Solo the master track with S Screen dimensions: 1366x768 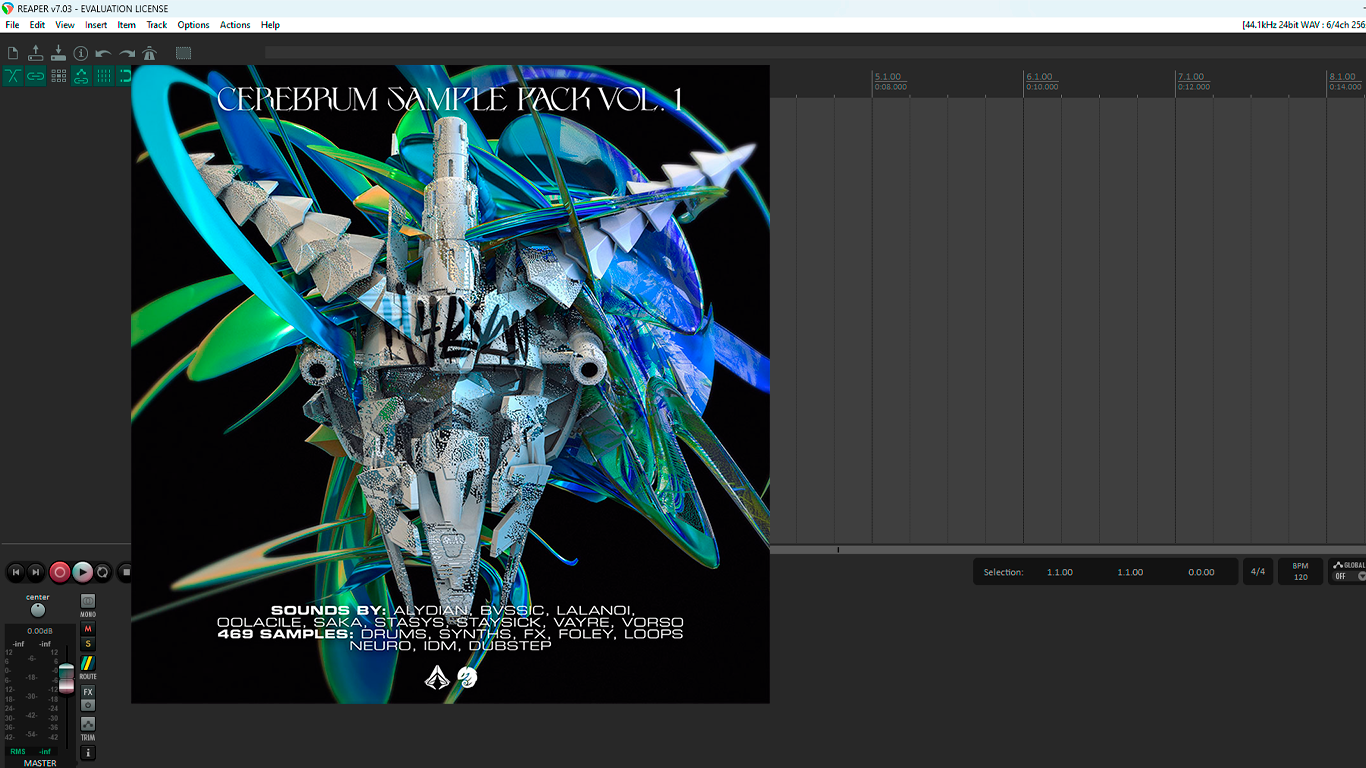pyautogui.click(x=88, y=644)
